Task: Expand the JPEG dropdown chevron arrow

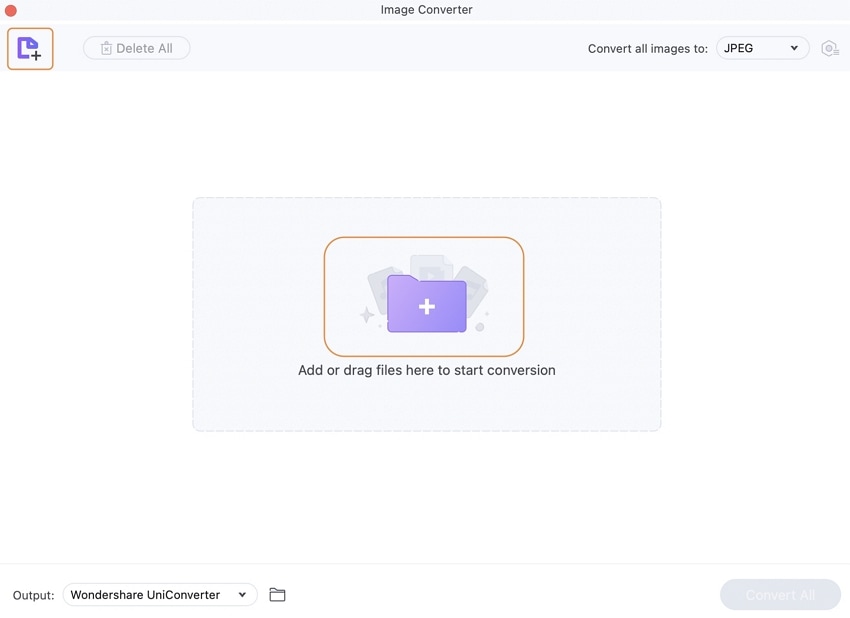Action: tap(794, 48)
